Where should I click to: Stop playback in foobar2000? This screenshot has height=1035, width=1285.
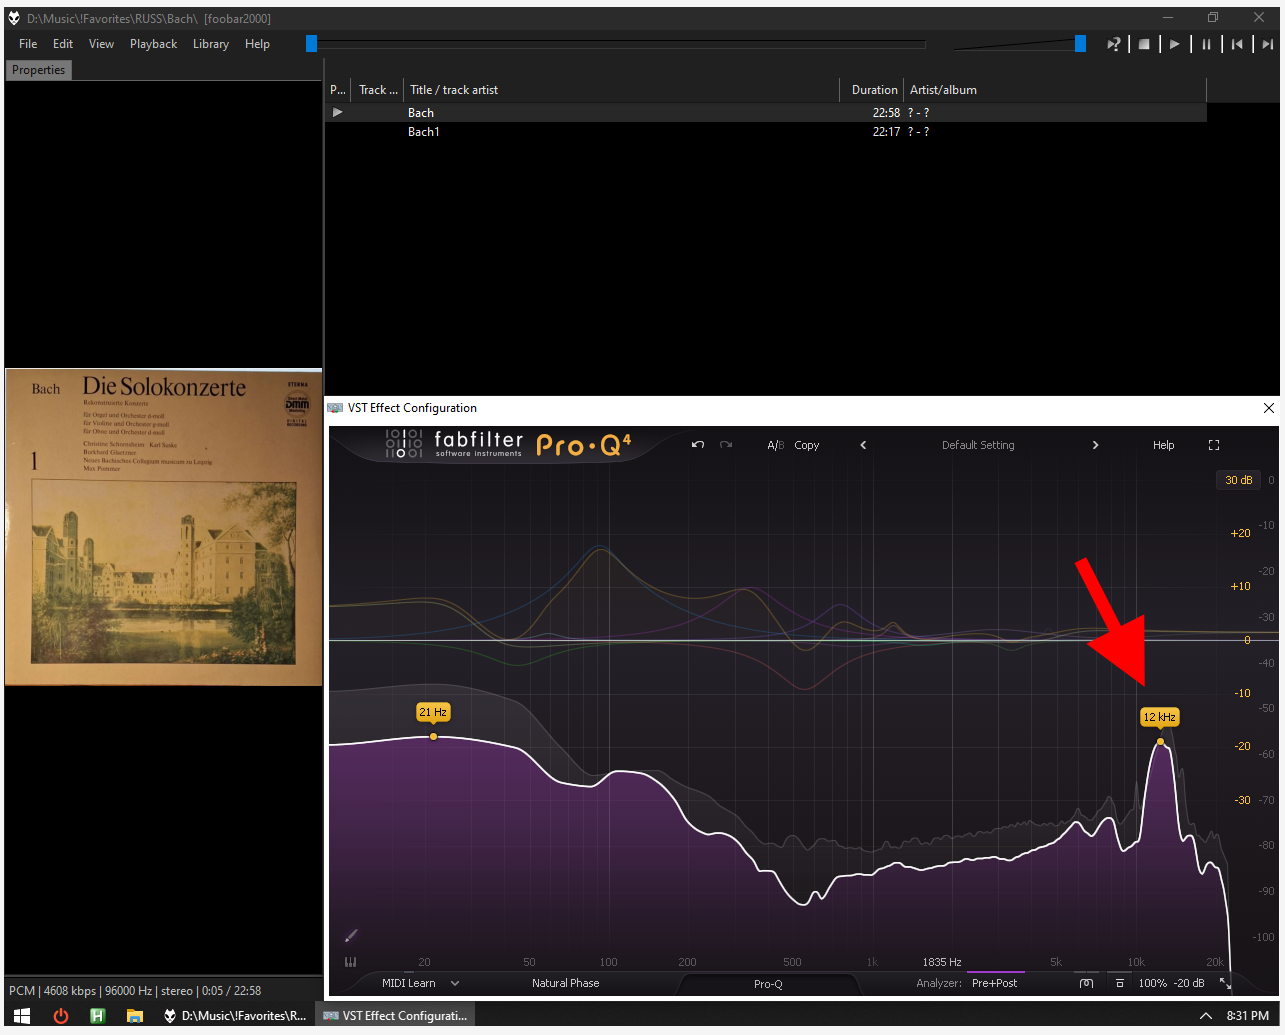click(1144, 44)
